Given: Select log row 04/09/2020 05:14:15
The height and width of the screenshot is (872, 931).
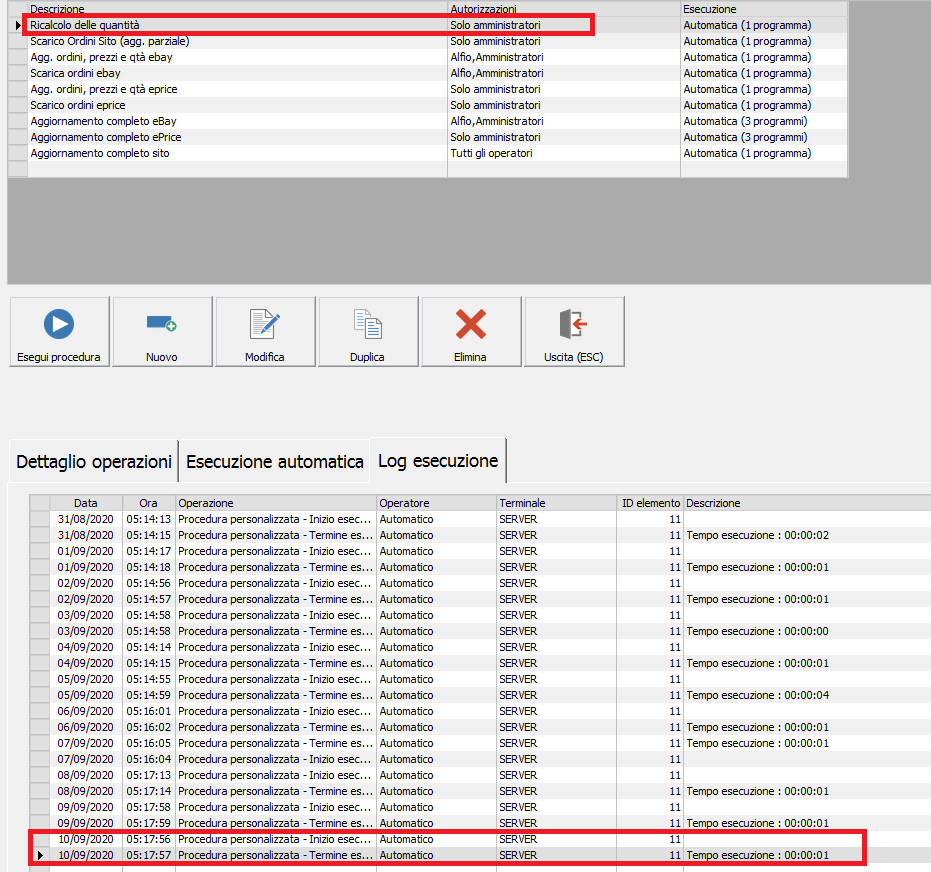Looking at the screenshot, I should (481, 663).
